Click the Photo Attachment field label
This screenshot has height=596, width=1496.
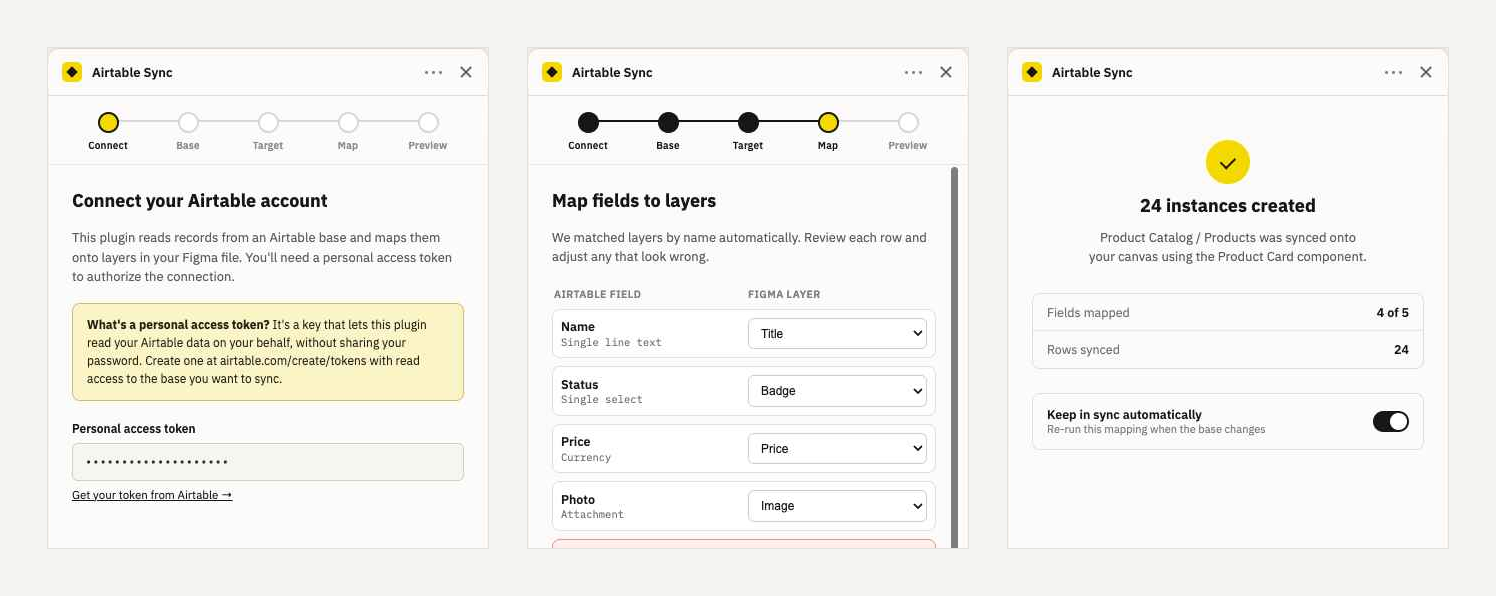coord(592,506)
